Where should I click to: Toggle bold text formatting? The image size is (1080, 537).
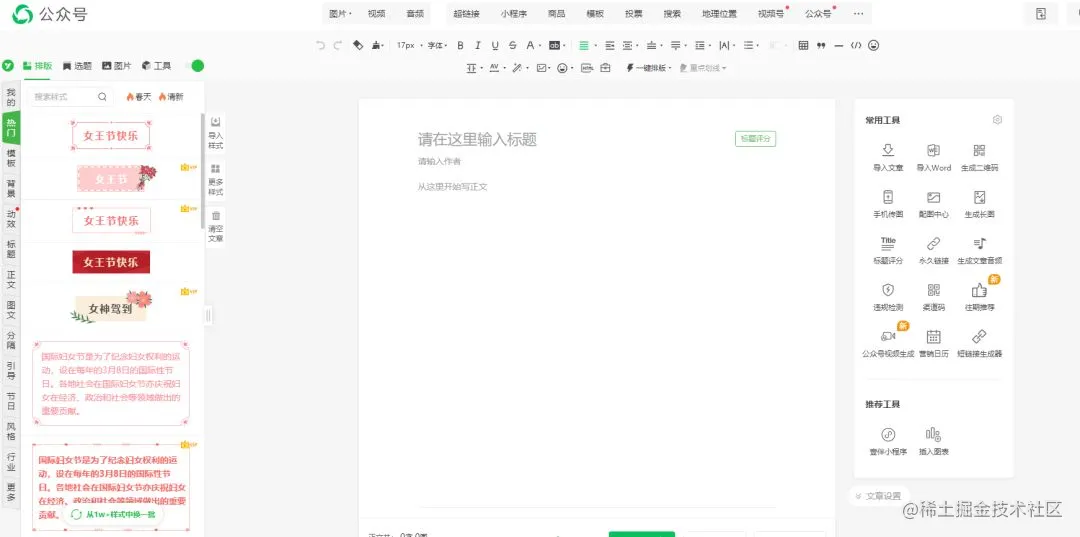pyautogui.click(x=460, y=45)
